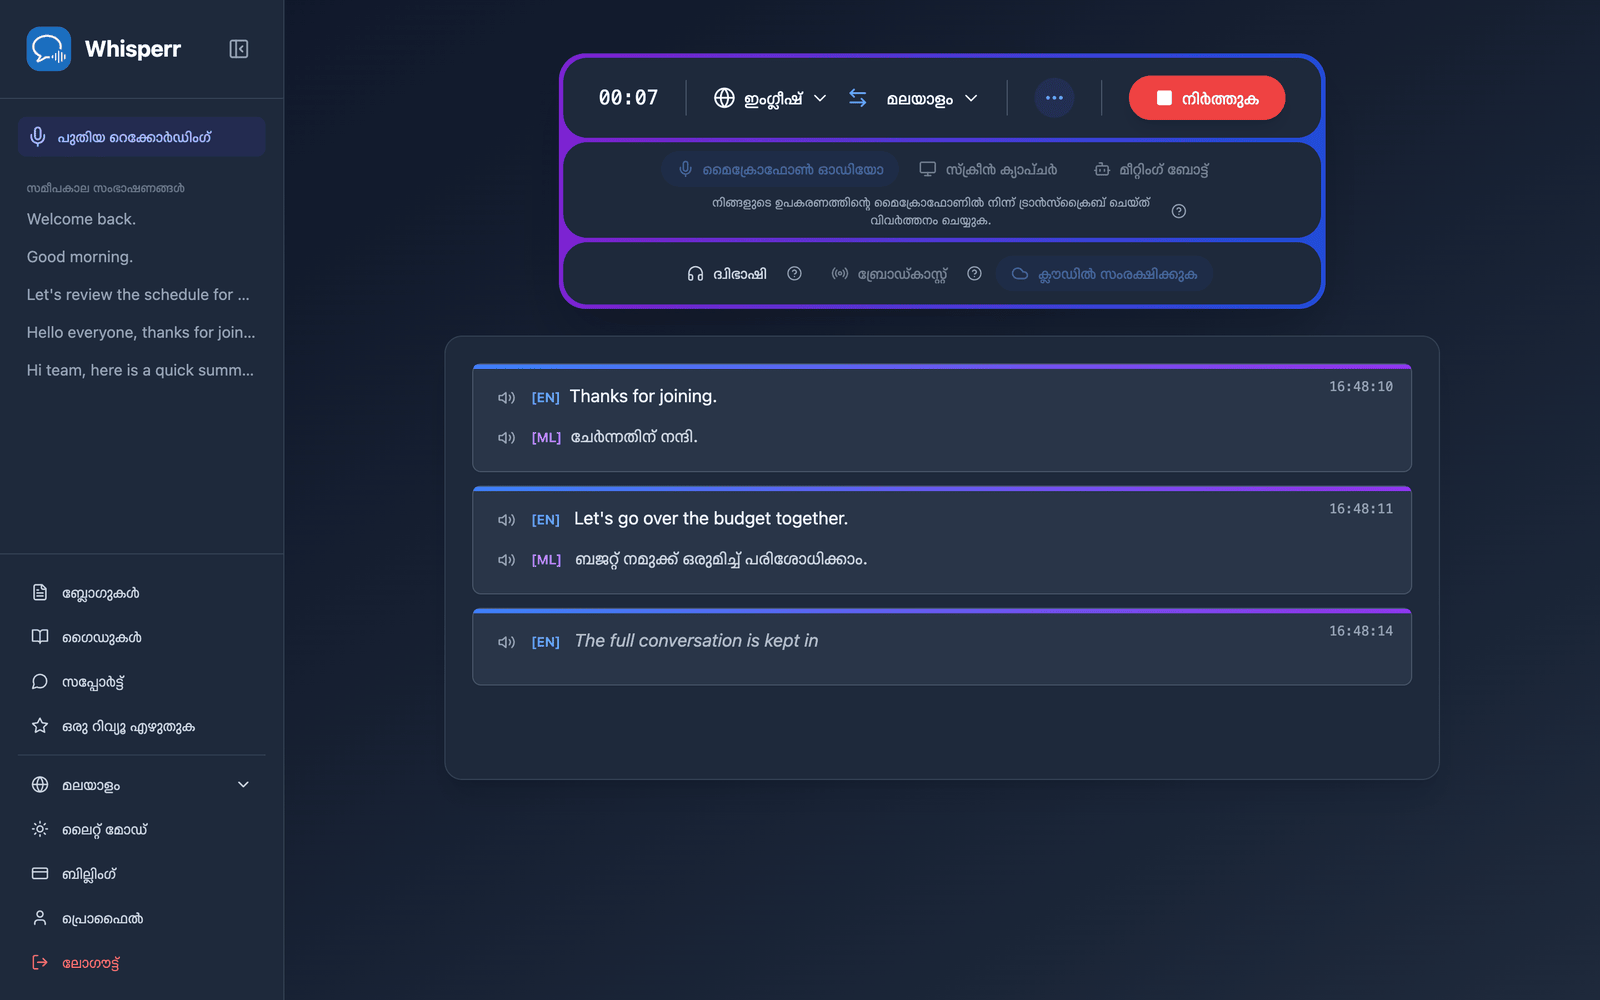Screen dimensions: 1600x1000
Task: Select screen capture tab (സ്ക്രീൻ ക്യാപ്ചർ)
Action: pos(988,169)
